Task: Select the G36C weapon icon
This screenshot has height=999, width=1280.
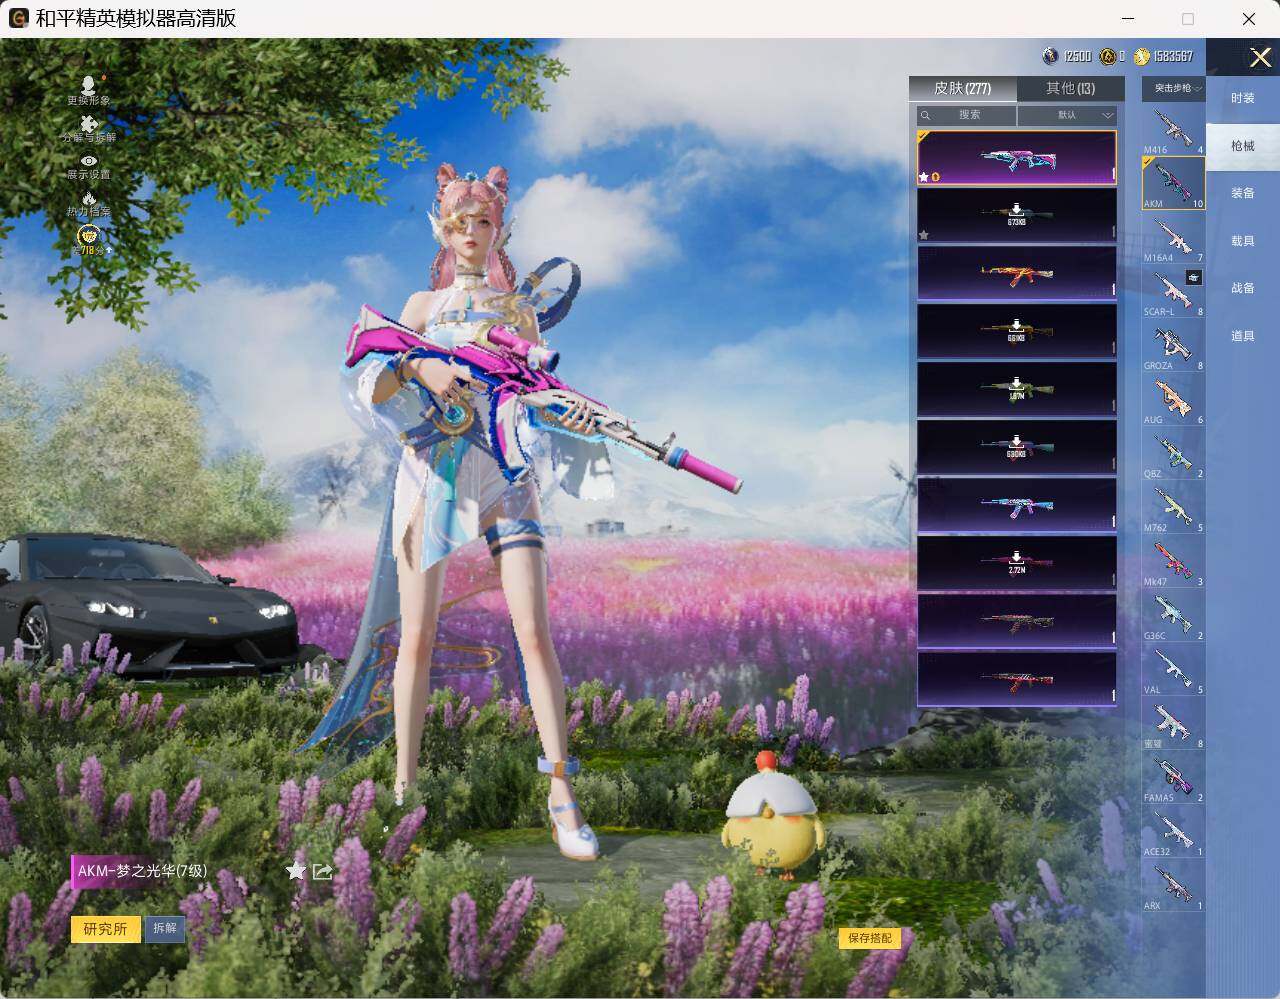Action: tap(1174, 615)
